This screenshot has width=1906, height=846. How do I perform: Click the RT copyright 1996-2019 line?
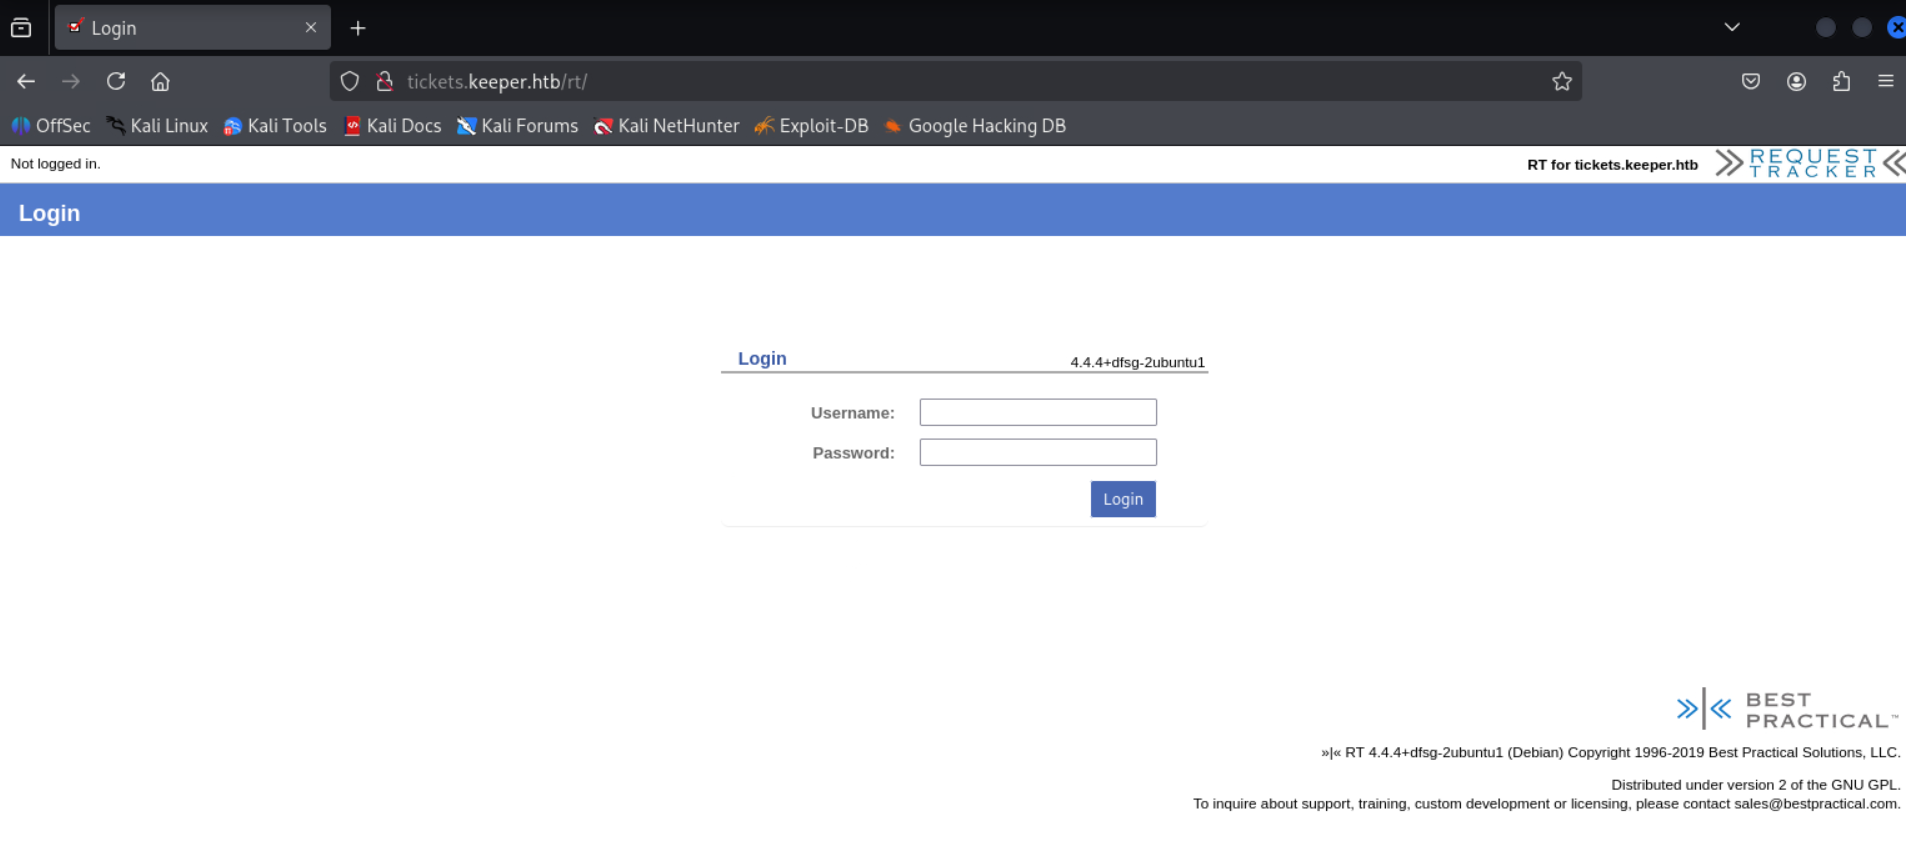click(x=1610, y=752)
